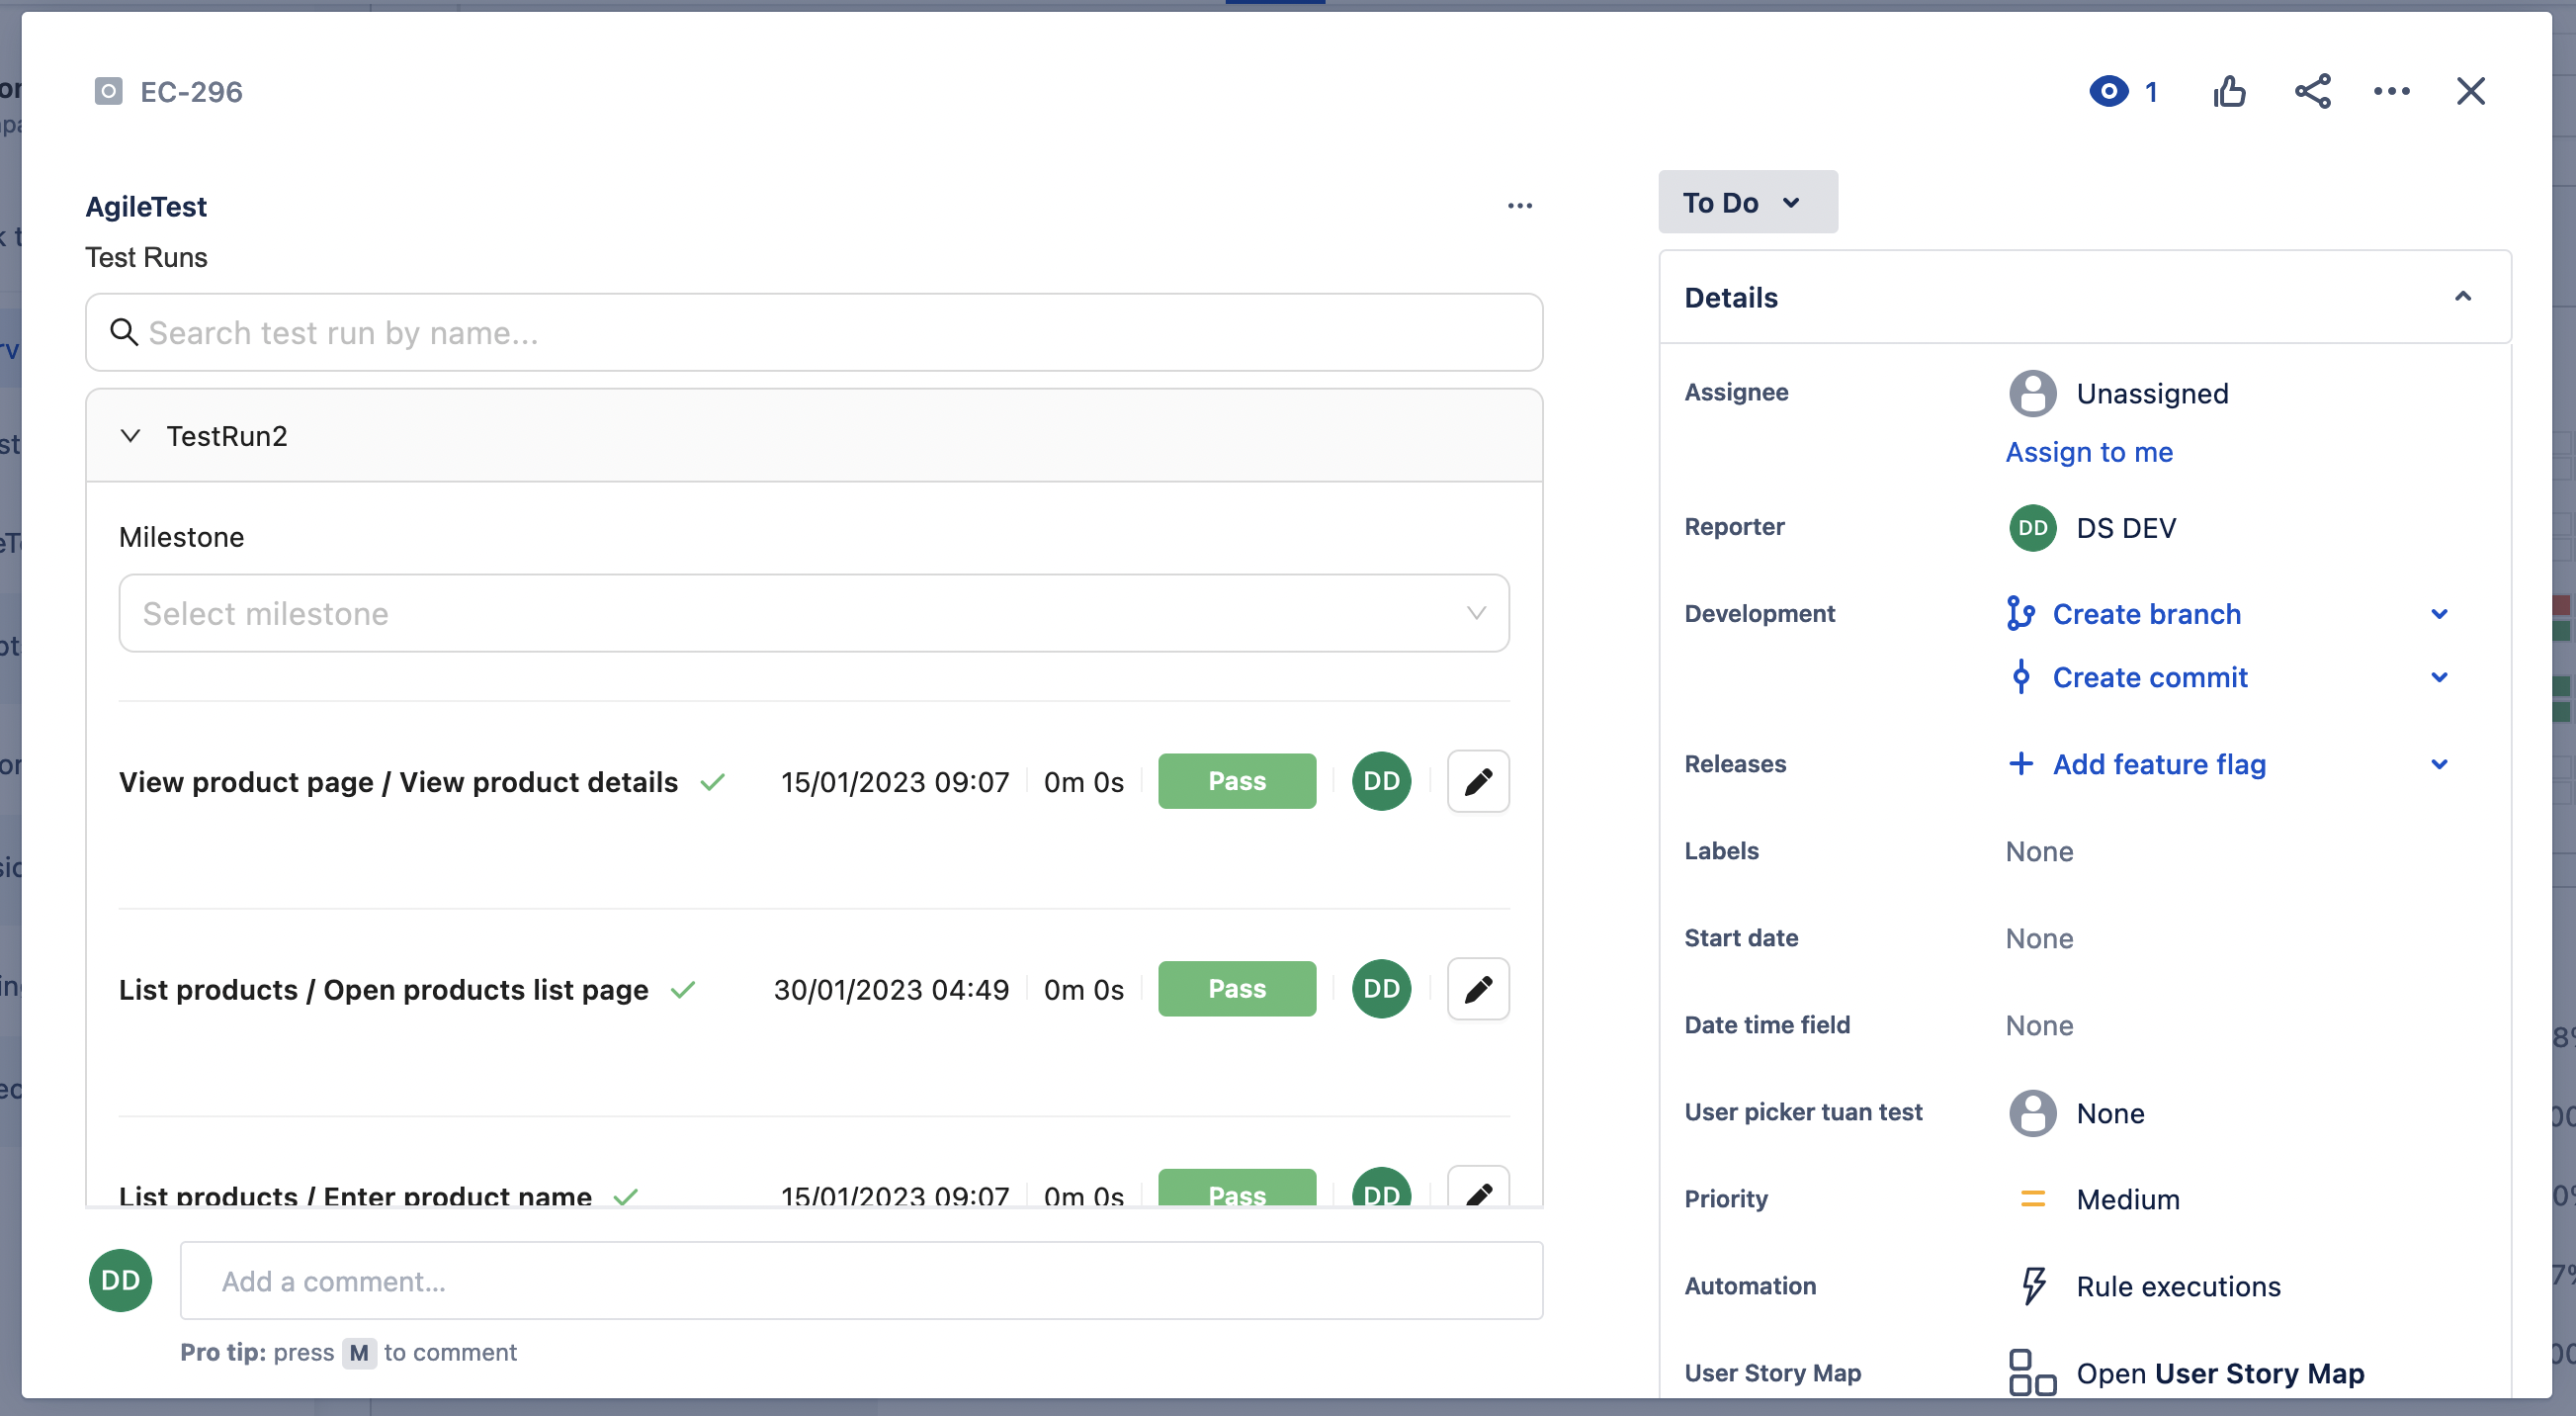Click 15/01/2023 09:07 in View product details row
This screenshot has height=1416, width=2576.
[x=894, y=781]
